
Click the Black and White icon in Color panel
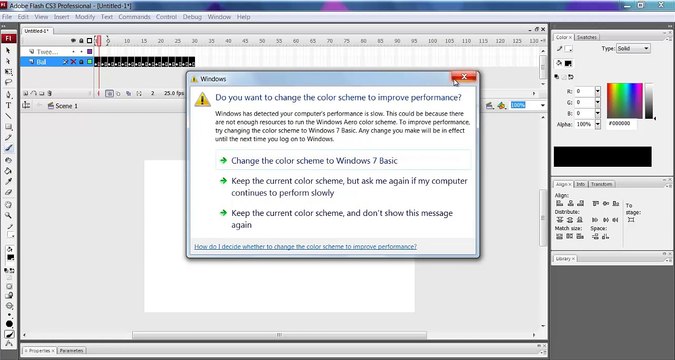point(557,77)
